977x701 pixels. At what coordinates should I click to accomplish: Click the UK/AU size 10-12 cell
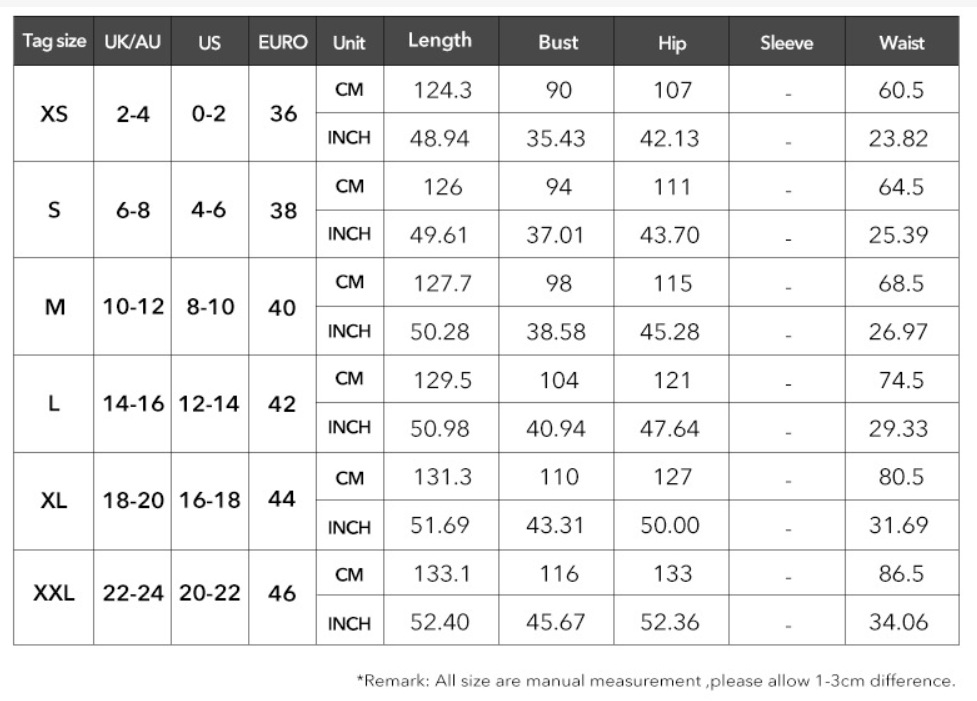click(x=133, y=307)
